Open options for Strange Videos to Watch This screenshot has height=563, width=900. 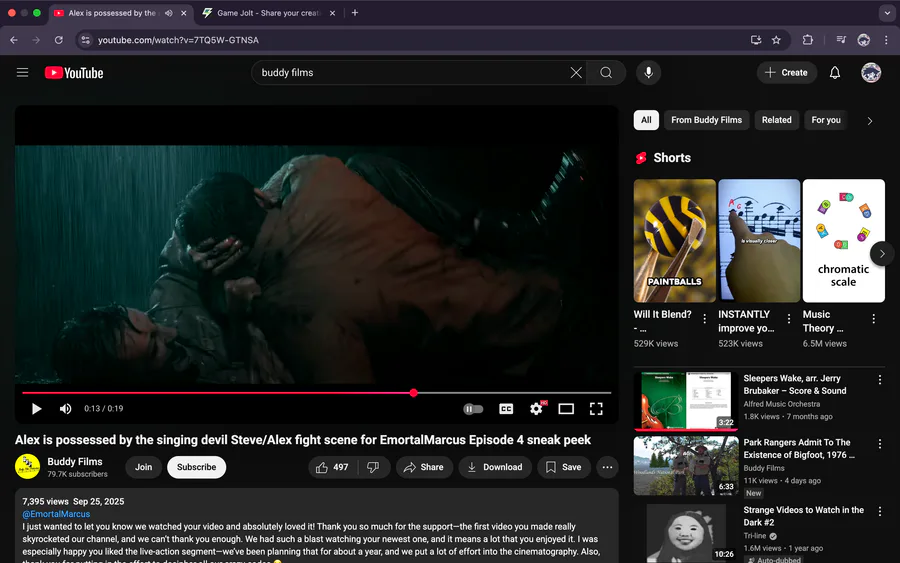click(880, 511)
